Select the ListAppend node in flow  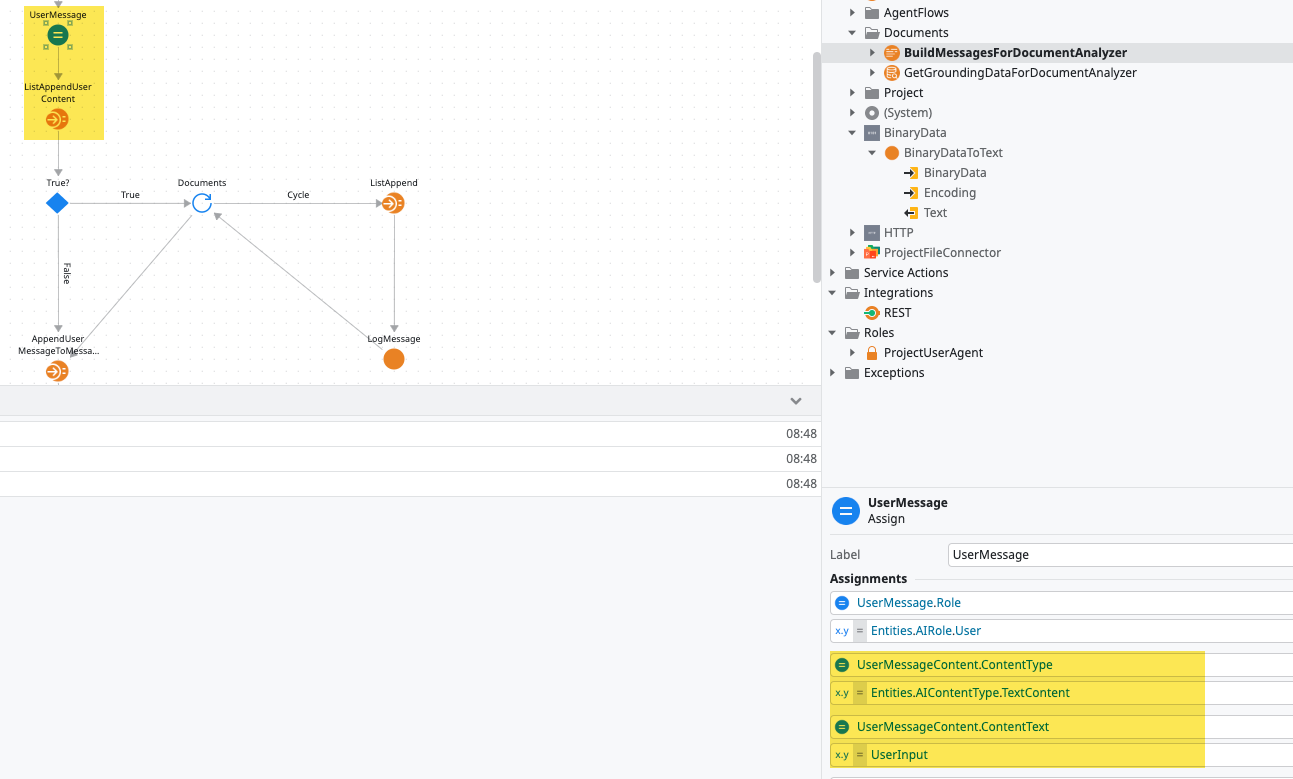393,204
